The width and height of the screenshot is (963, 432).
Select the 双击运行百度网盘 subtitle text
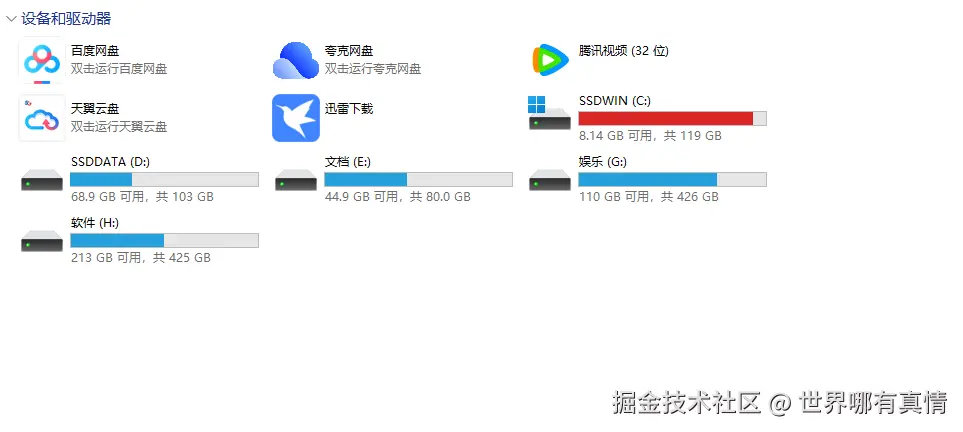pyautogui.click(x=119, y=69)
